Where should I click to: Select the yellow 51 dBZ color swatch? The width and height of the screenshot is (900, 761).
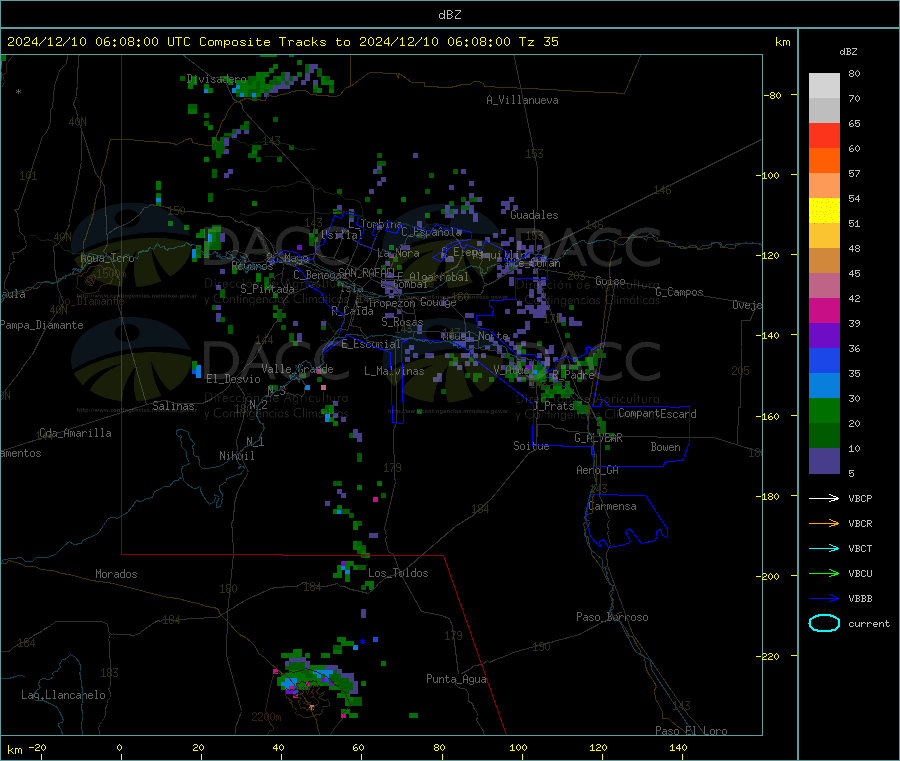point(824,211)
